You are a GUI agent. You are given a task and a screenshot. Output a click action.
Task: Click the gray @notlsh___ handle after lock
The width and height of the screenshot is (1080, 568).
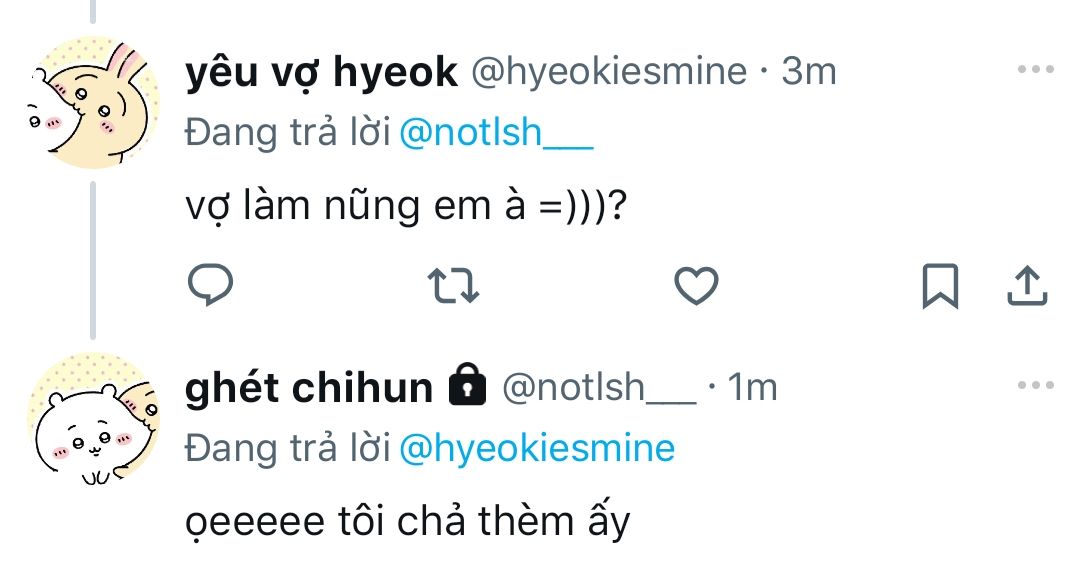(x=597, y=388)
